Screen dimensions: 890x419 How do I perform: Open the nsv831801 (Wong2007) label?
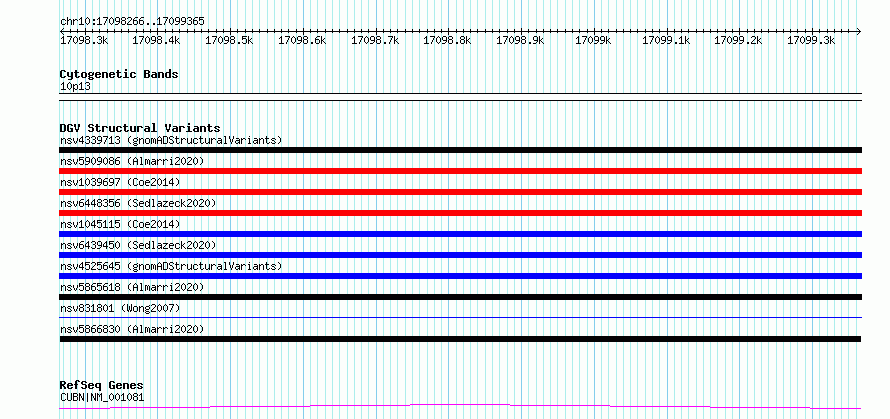120,308
